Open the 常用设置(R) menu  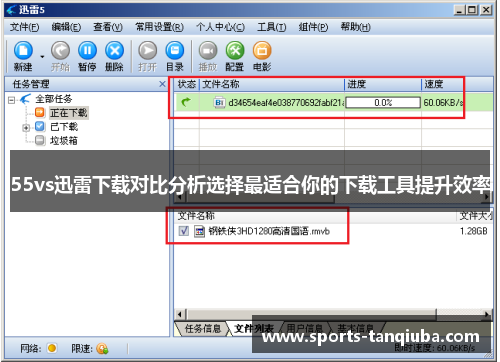point(159,27)
